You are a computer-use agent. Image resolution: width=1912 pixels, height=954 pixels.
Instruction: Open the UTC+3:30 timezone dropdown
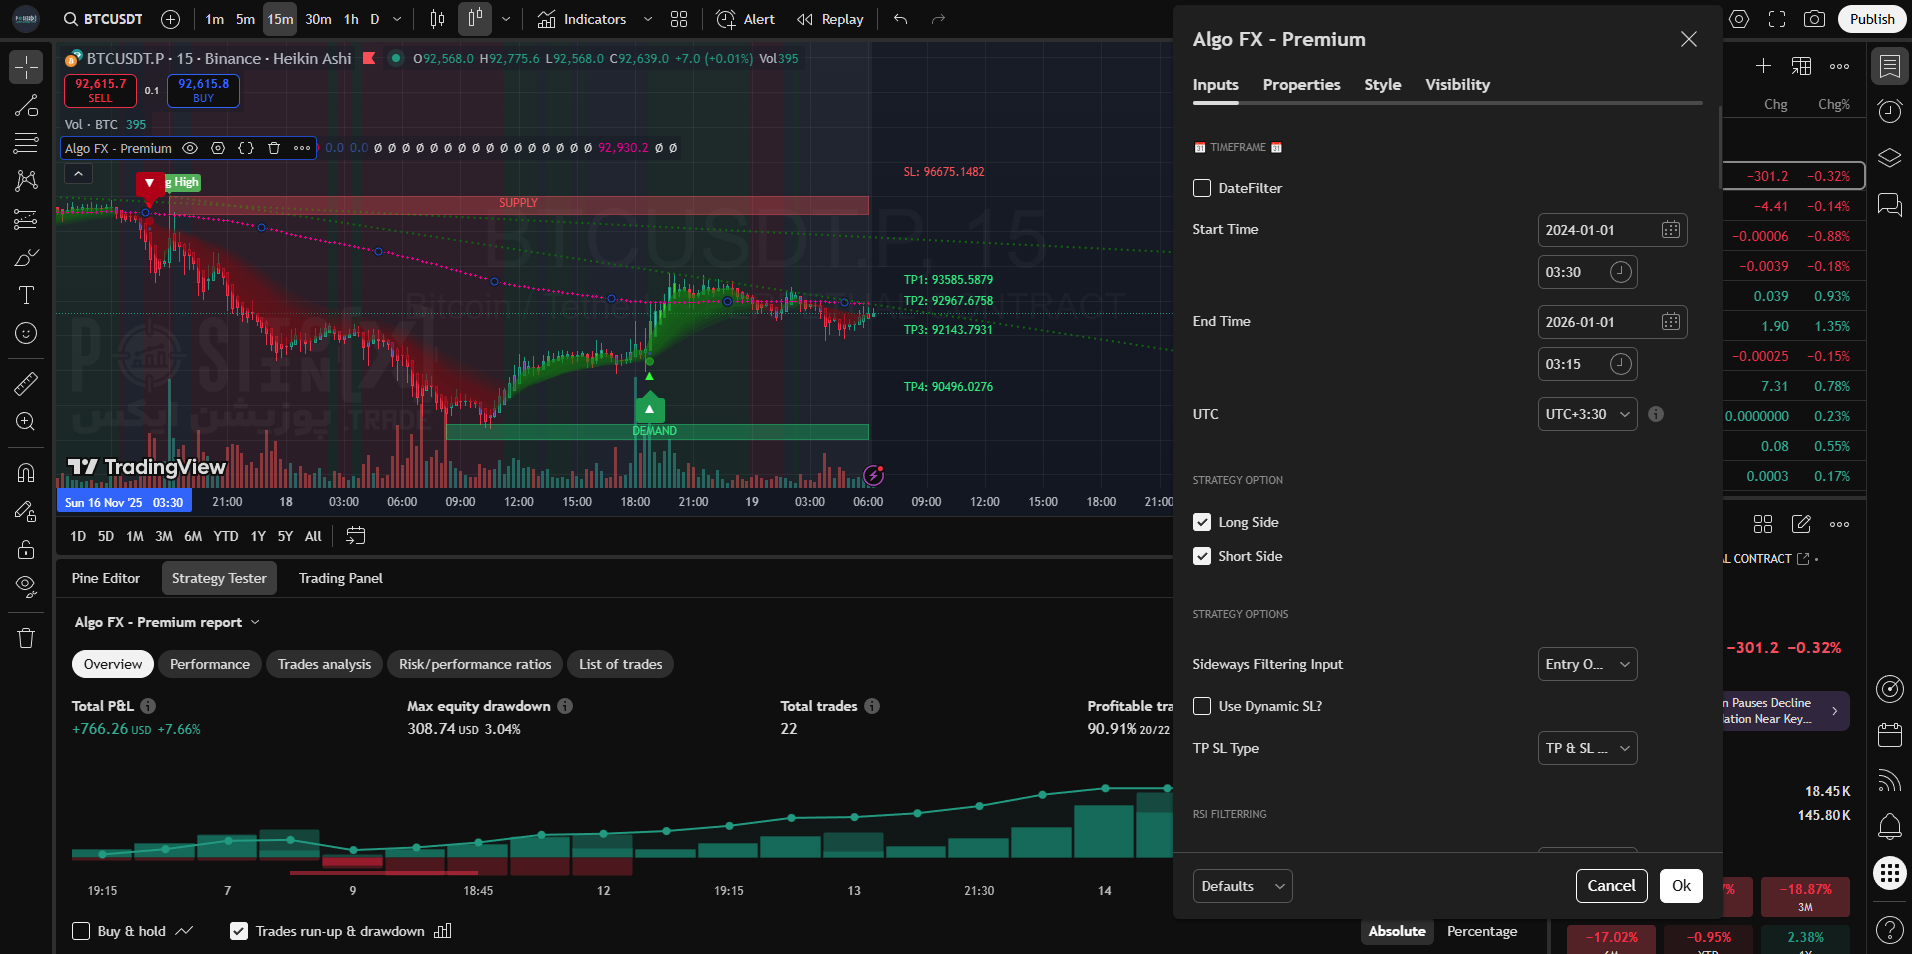coord(1587,414)
